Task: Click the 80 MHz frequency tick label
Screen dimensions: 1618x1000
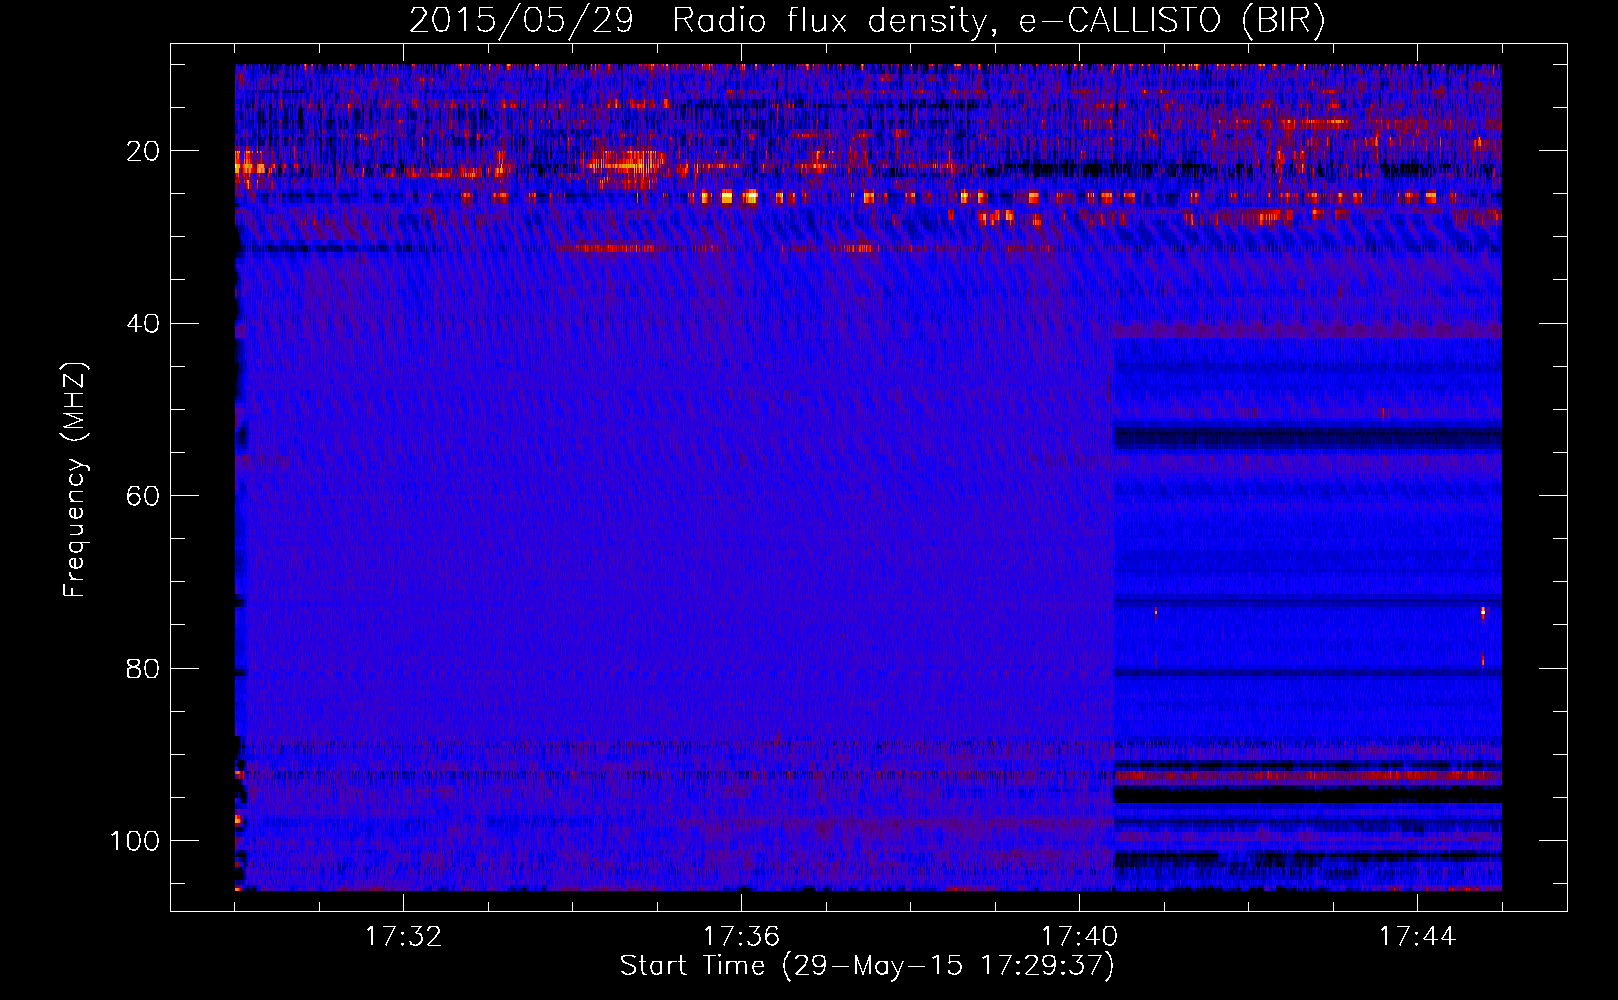Action: [x=144, y=668]
